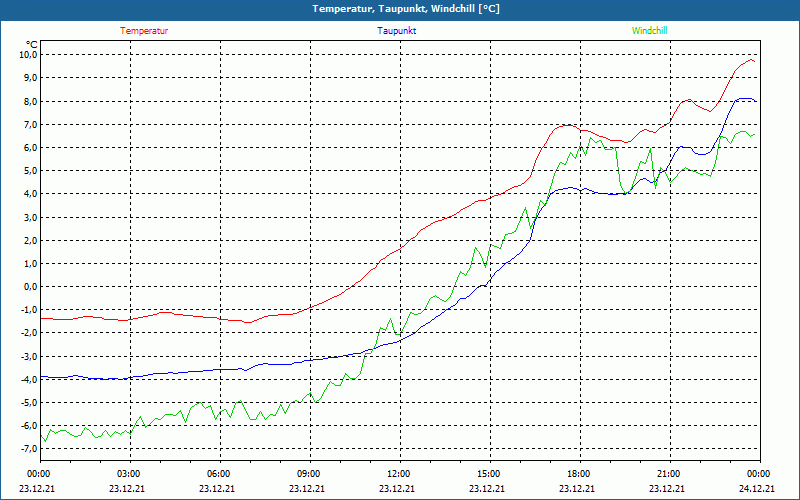Click the °C unit label on the y-axis
Screen dimensions: 800x500
[x=32, y=44]
